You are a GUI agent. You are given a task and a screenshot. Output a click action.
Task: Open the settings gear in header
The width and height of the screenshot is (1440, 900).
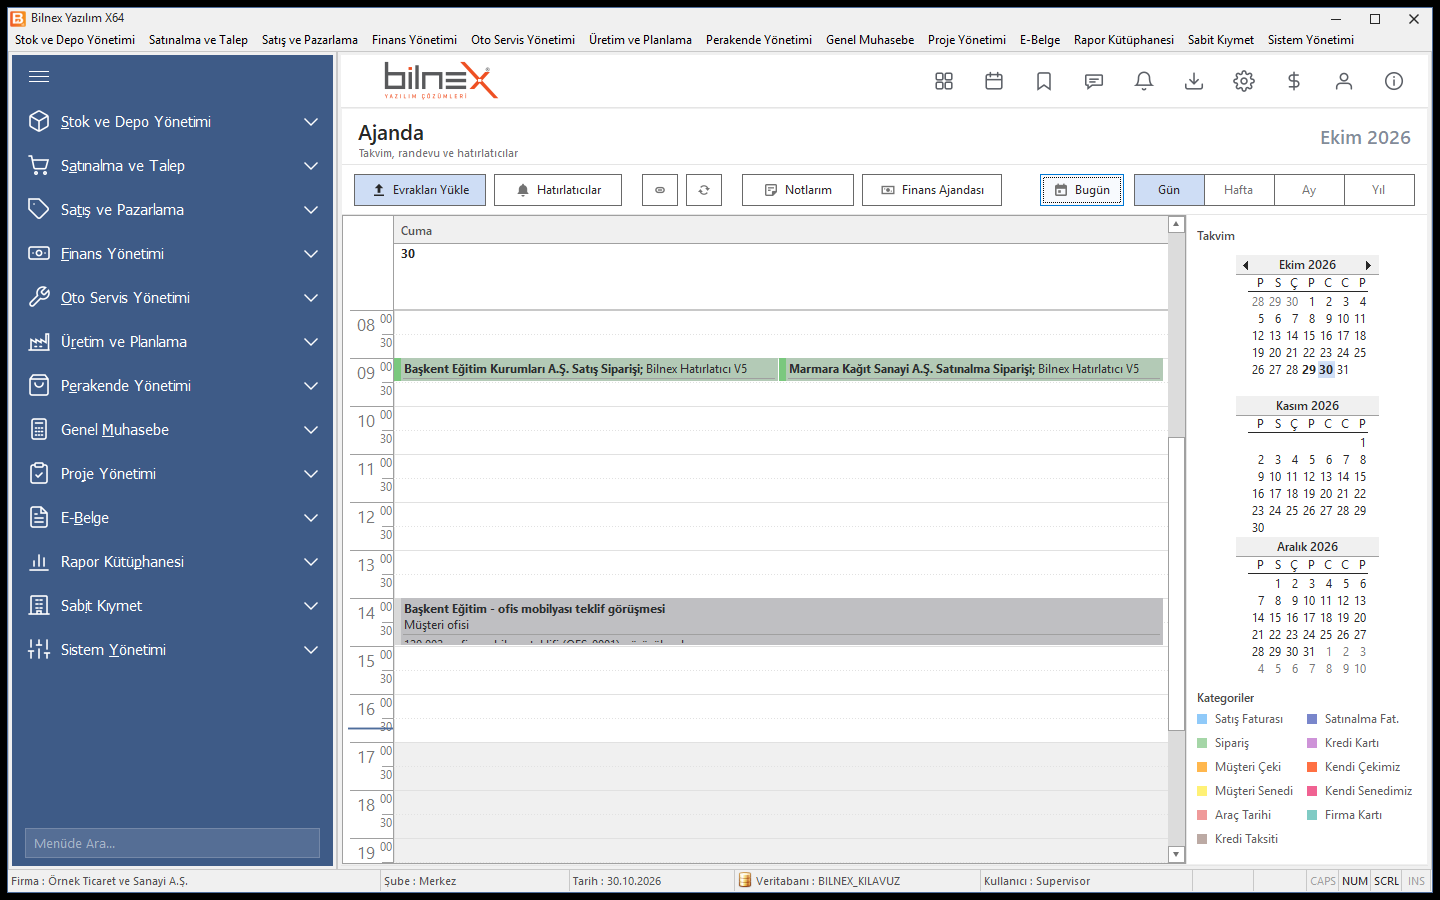pyautogui.click(x=1244, y=81)
